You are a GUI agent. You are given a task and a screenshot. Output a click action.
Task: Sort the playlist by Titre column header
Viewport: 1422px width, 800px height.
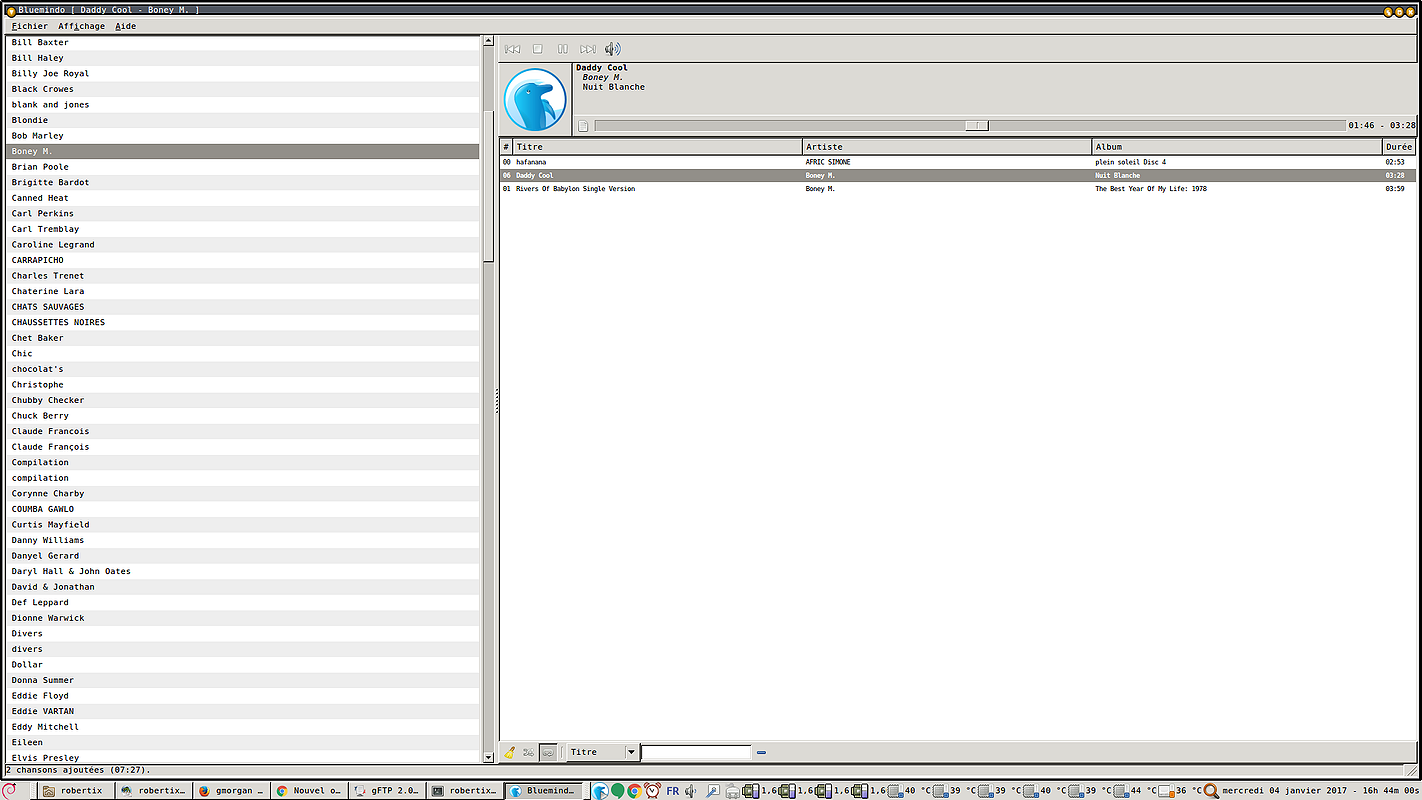coord(658,147)
